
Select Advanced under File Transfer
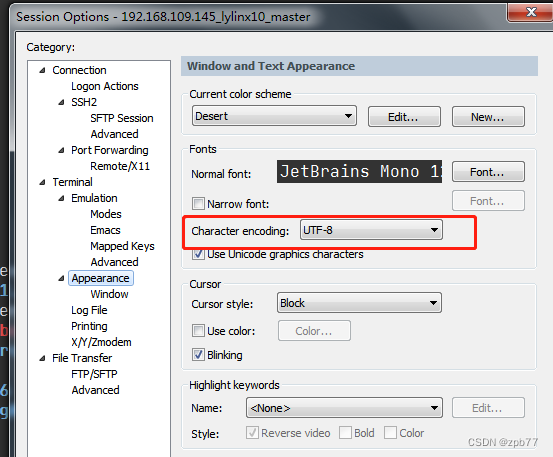(95, 390)
